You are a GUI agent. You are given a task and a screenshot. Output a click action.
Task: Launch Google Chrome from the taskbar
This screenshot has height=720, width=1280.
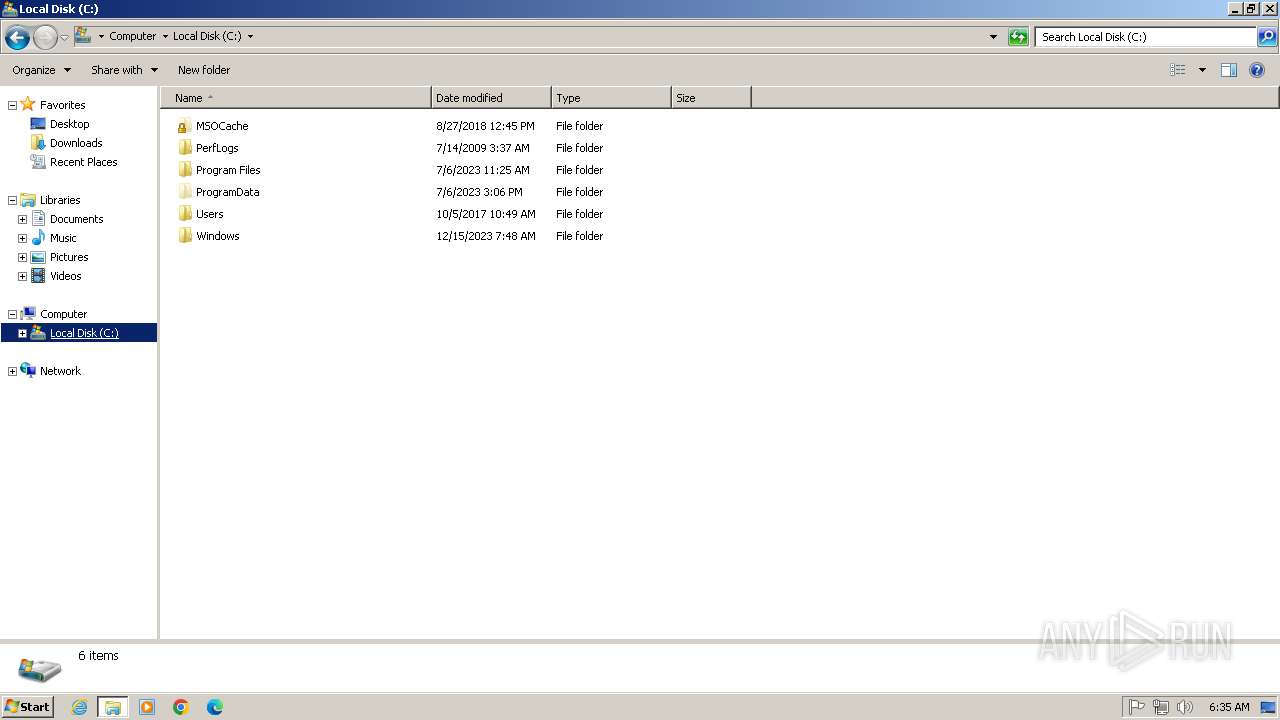[181, 707]
